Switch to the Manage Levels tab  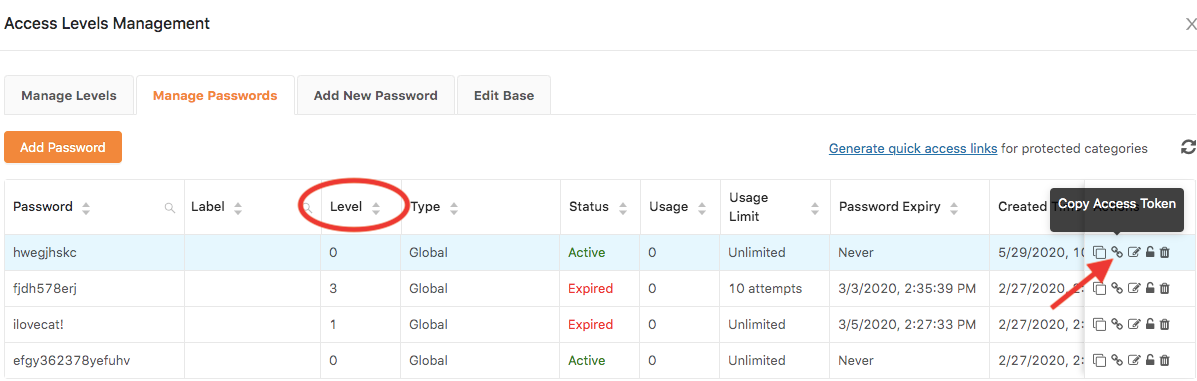click(69, 95)
